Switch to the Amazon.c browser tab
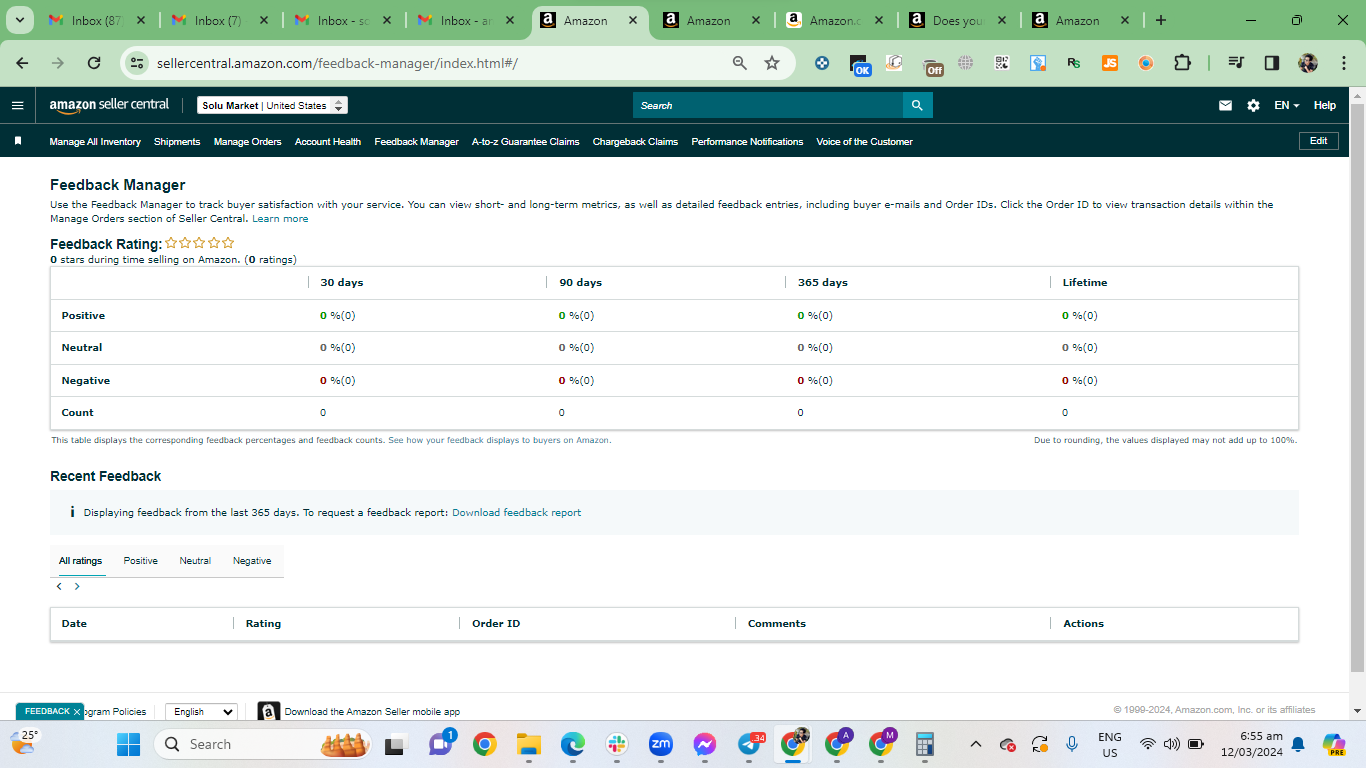1366x768 pixels. (x=835, y=20)
